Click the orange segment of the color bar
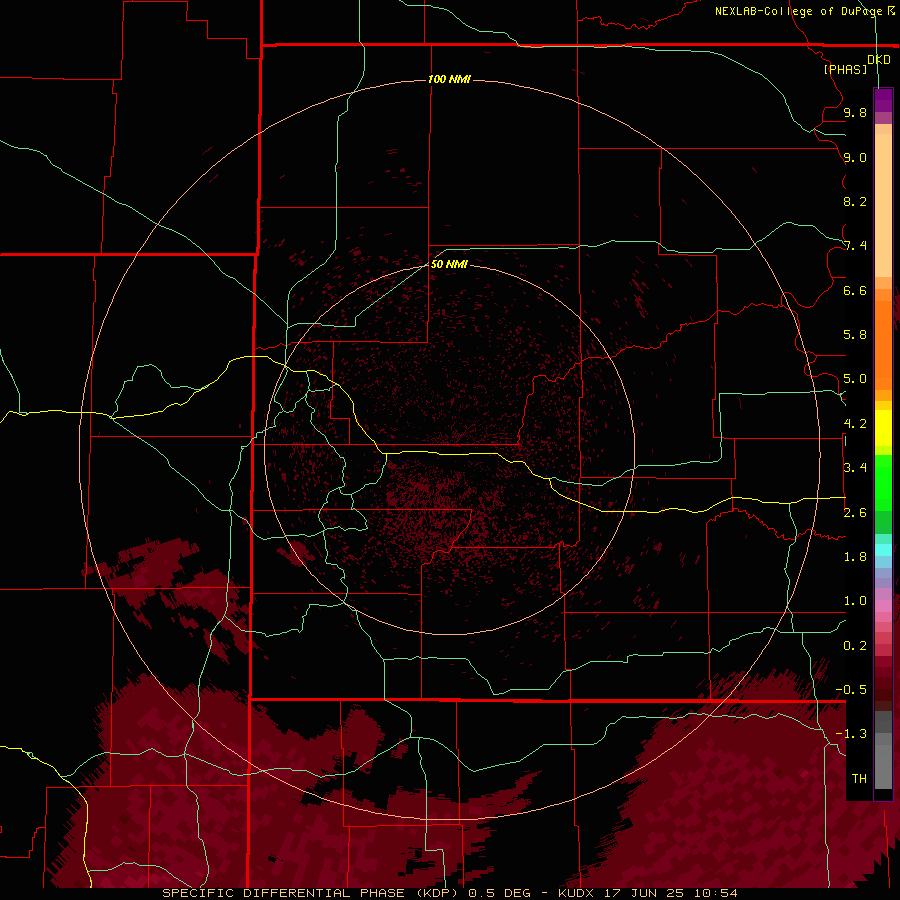 883,344
